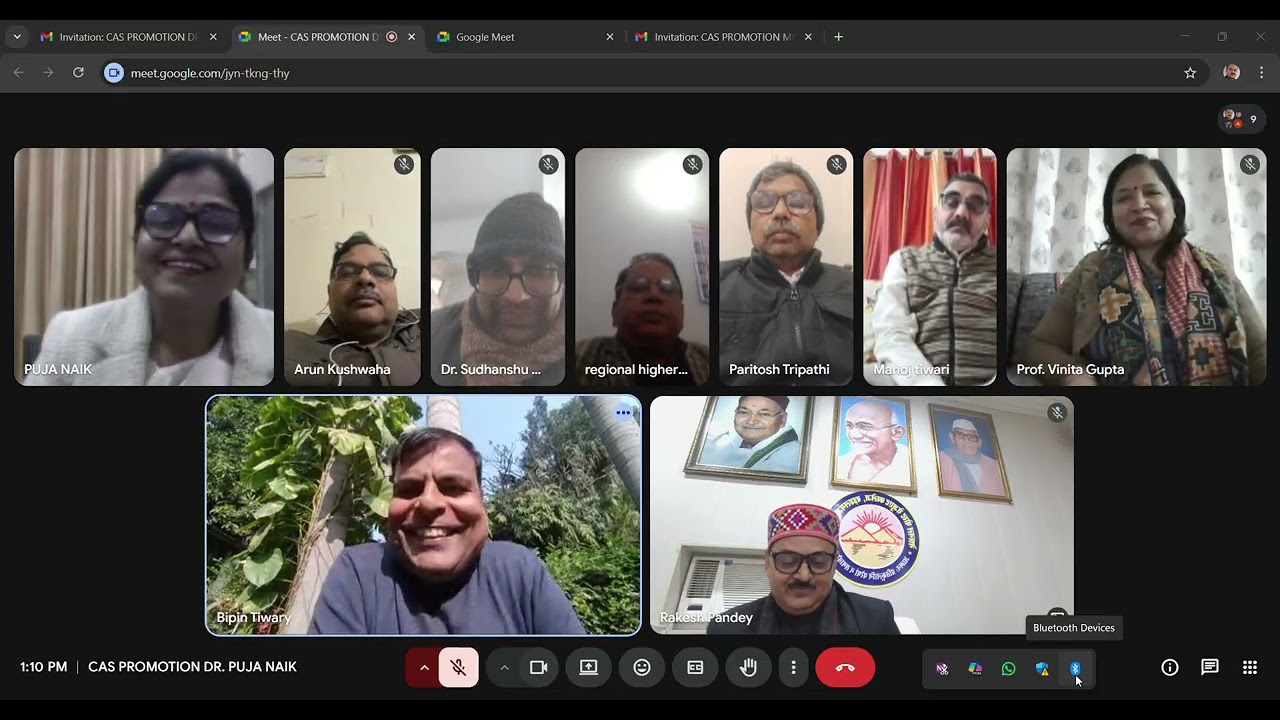The height and width of the screenshot is (720, 1280).
Task: Open Chrome profile avatar
Action: tap(1232, 73)
